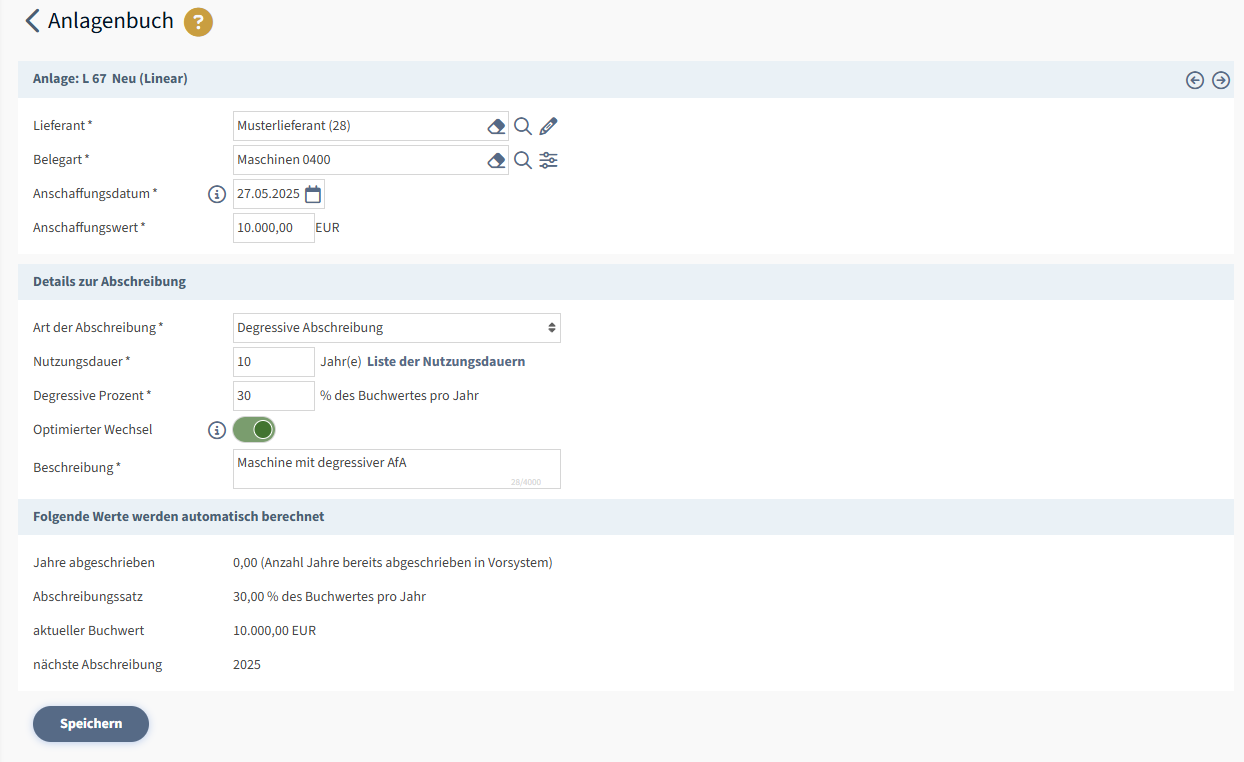Click the Anschaffungswert amount field

(x=273, y=228)
